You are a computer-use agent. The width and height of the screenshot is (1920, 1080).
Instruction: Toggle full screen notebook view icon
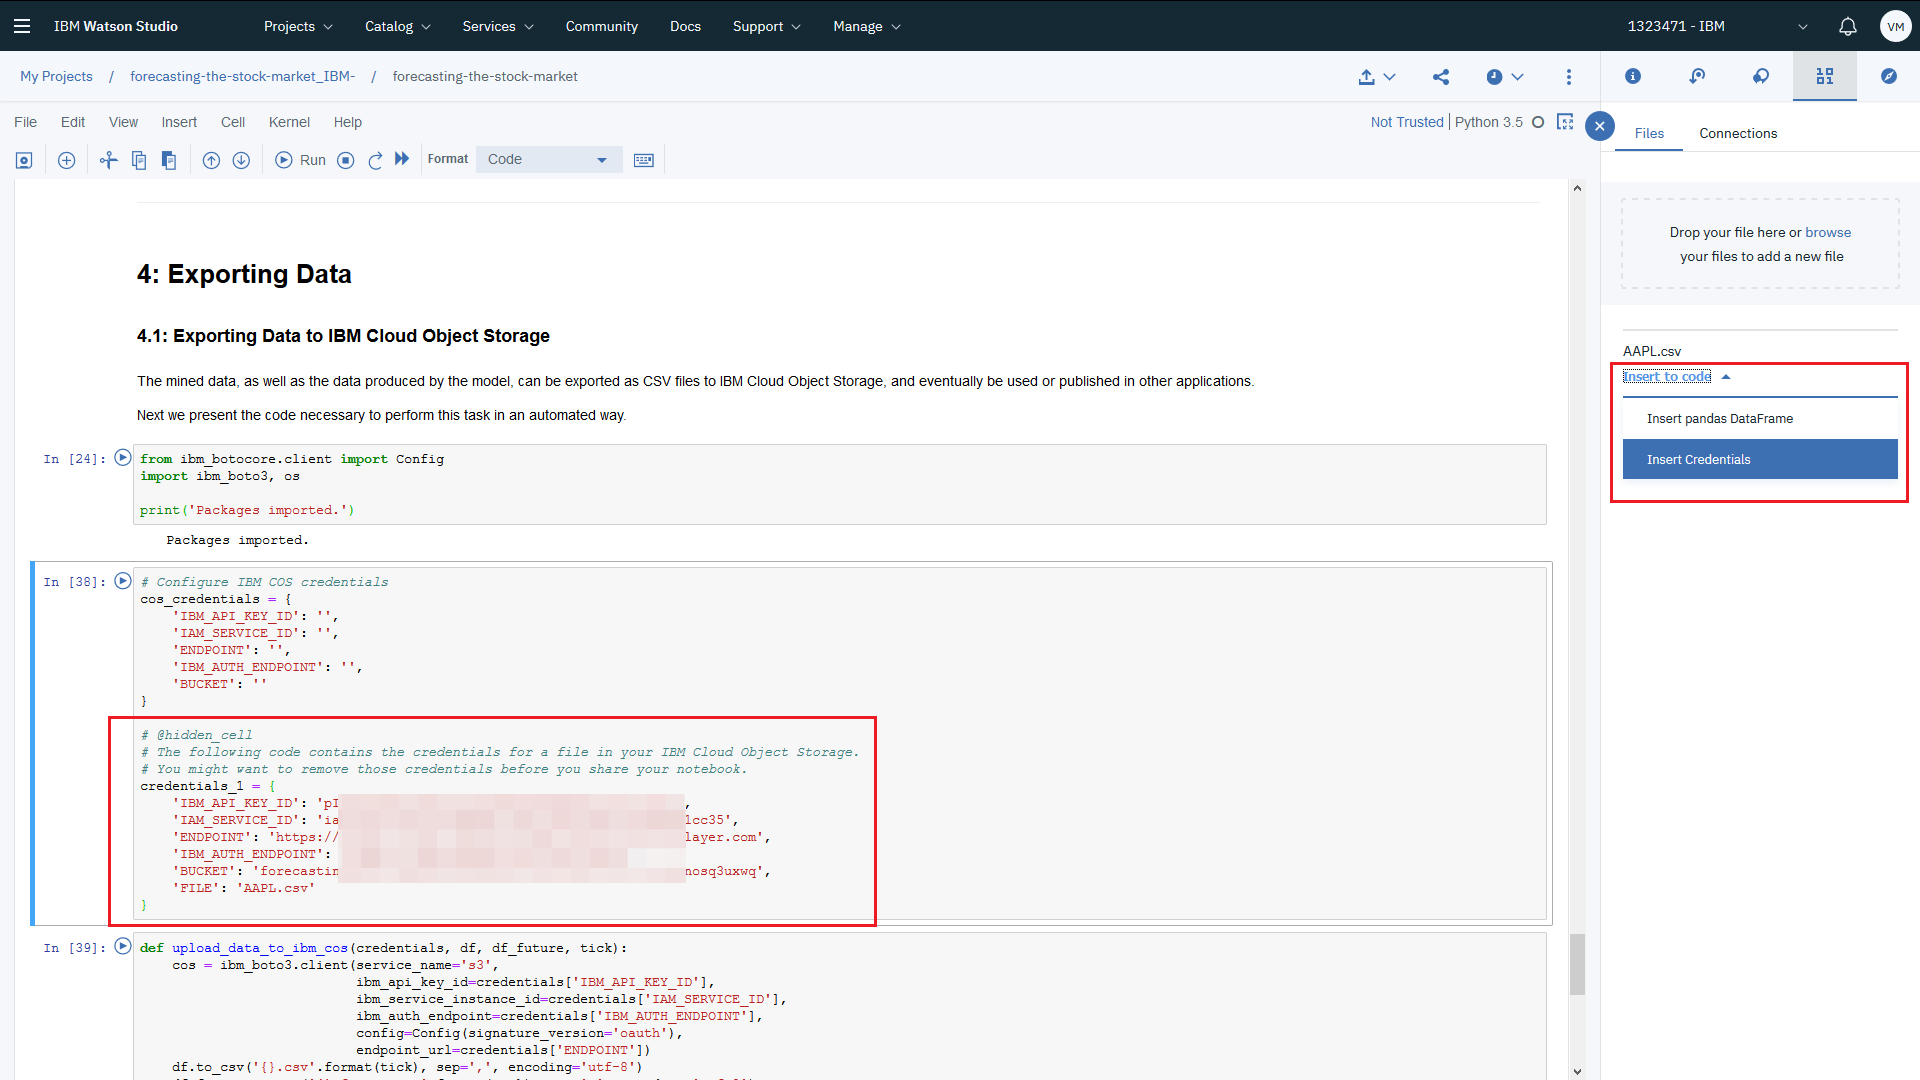(1566, 122)
